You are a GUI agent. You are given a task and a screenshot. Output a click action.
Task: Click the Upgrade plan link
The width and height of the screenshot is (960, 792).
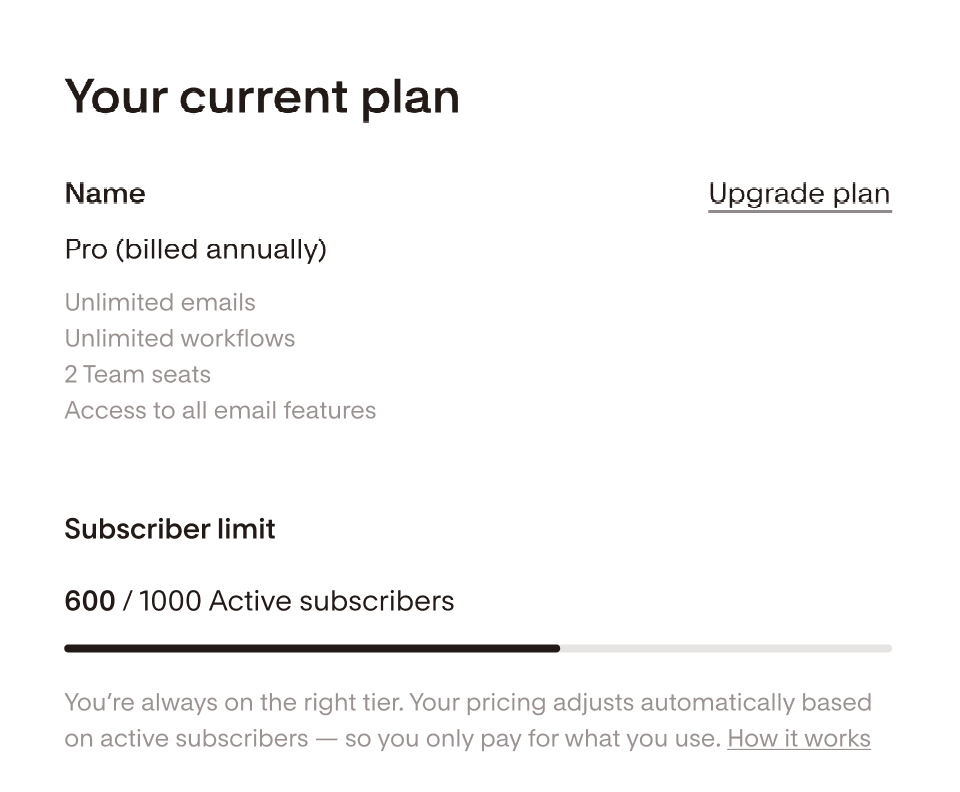tap(798, 194)
